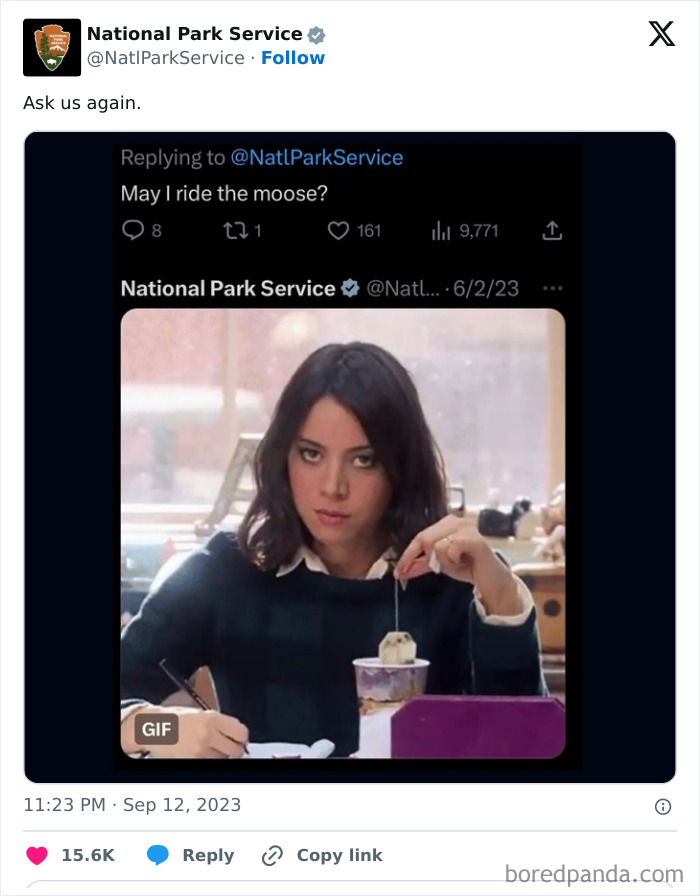
Task: View analytics icon showing 9,771 impressions
Action: tap(439, 231)
